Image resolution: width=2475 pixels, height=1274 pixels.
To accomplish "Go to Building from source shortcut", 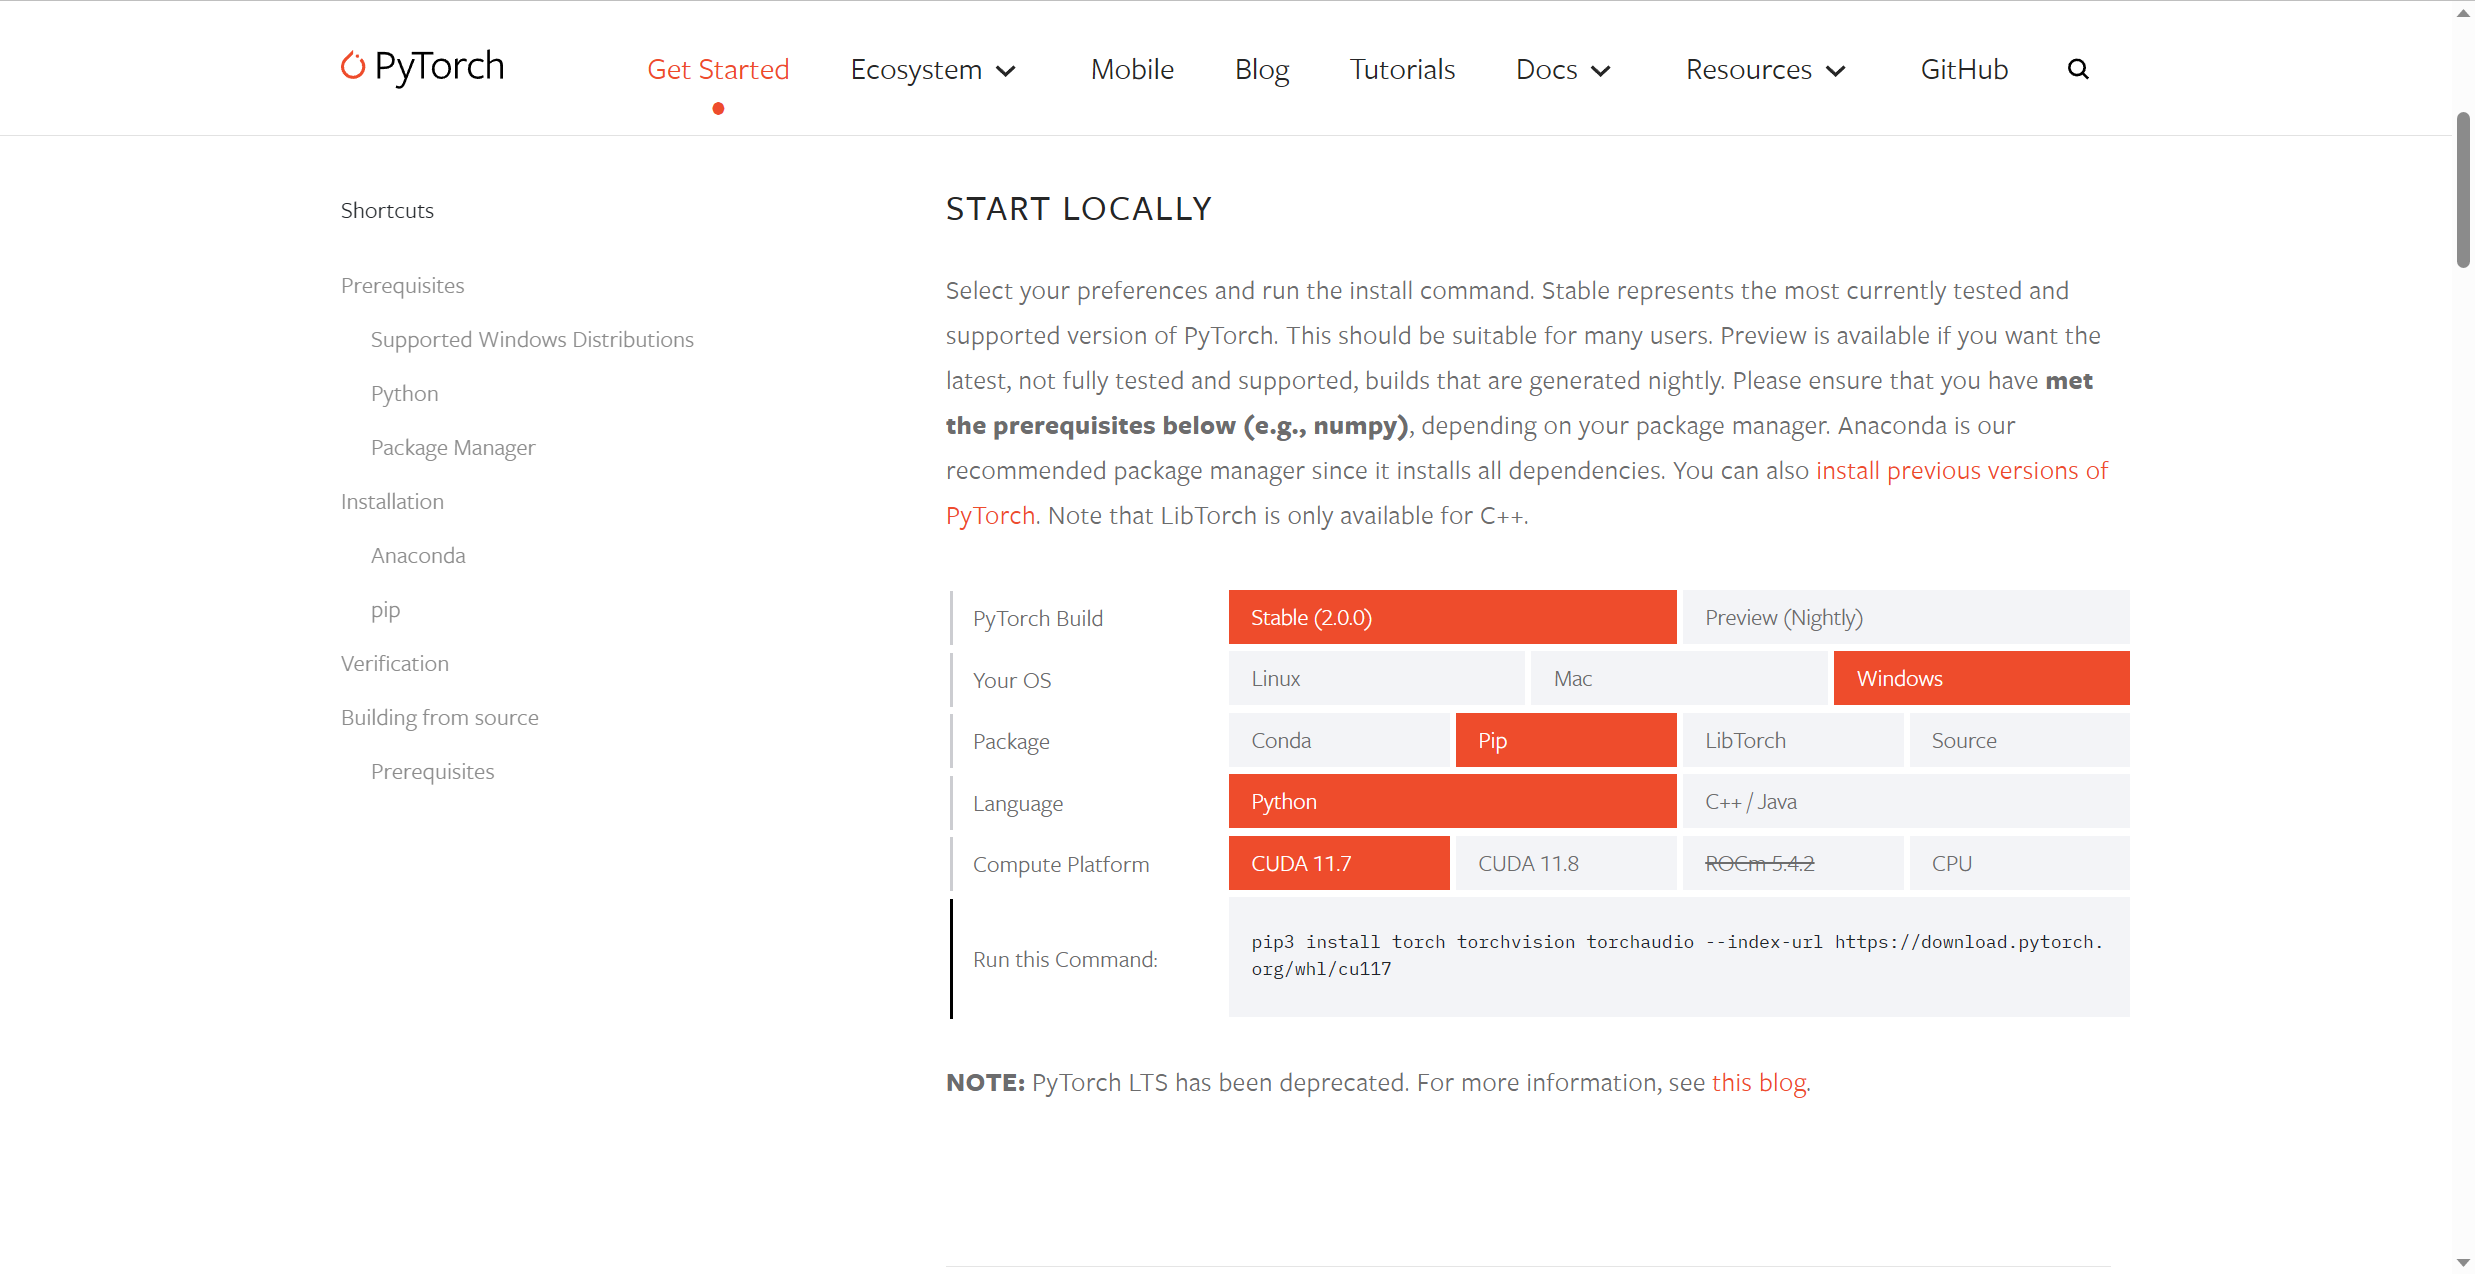I will 439,718.
